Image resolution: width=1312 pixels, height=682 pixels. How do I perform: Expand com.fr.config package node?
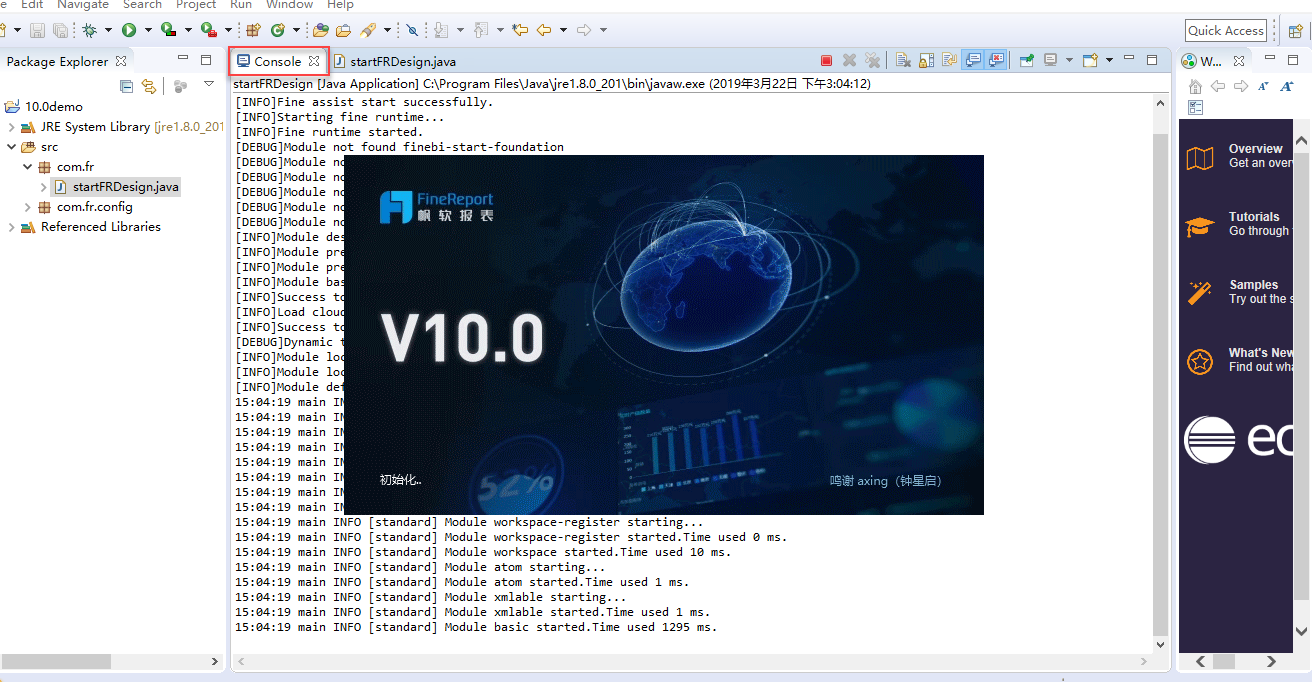tap(28, 207)
